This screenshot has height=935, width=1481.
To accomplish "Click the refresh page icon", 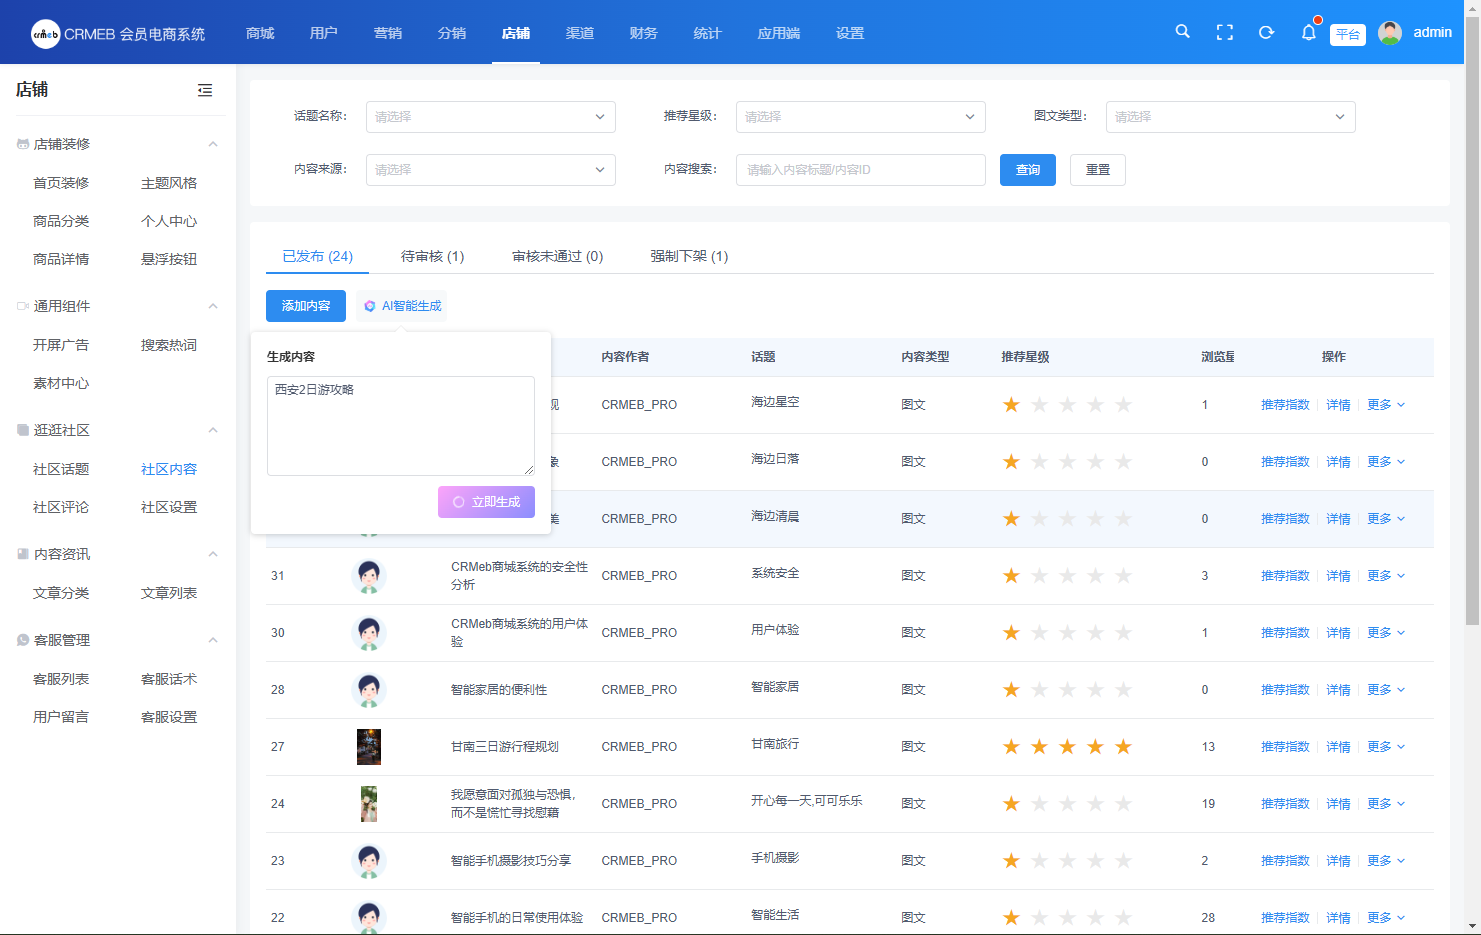I will point(1266,32).
